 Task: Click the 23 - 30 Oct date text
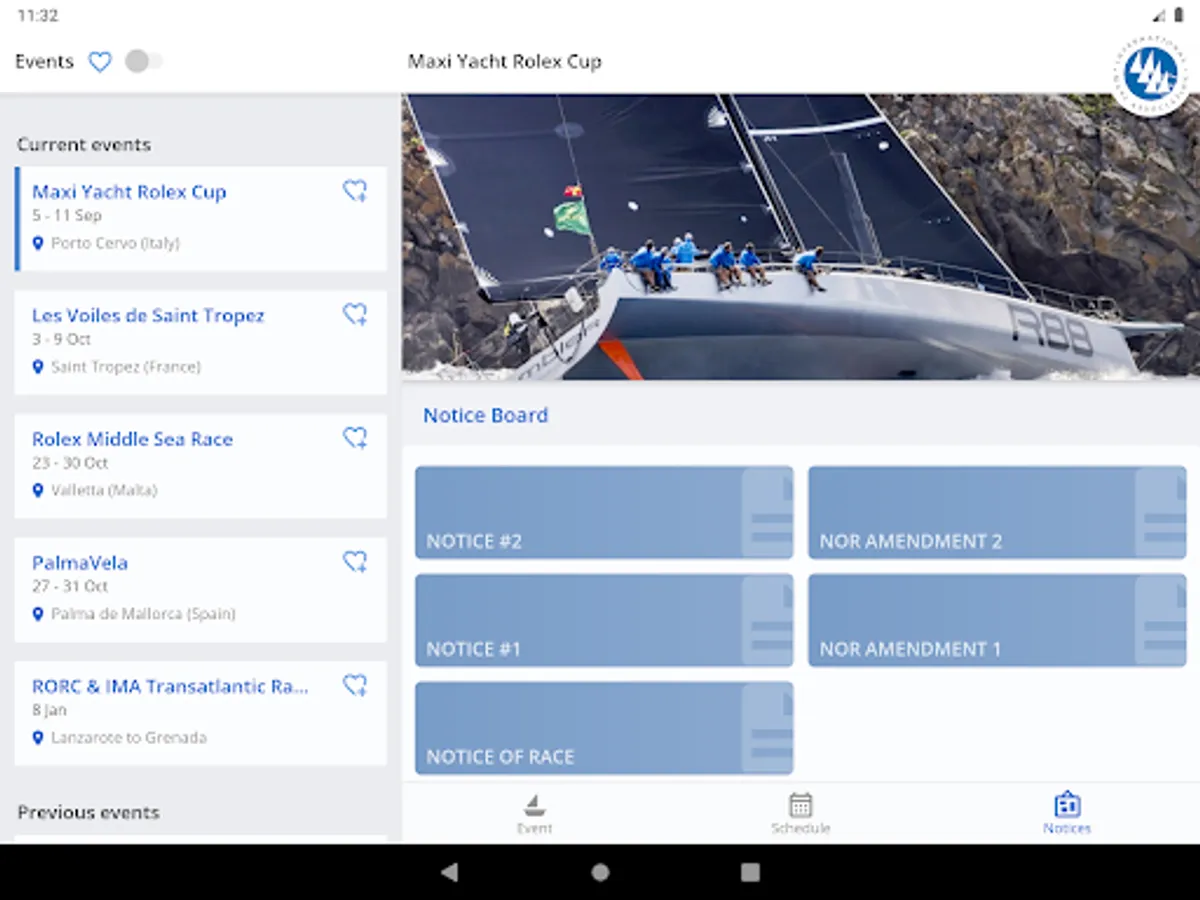(70, 463)
